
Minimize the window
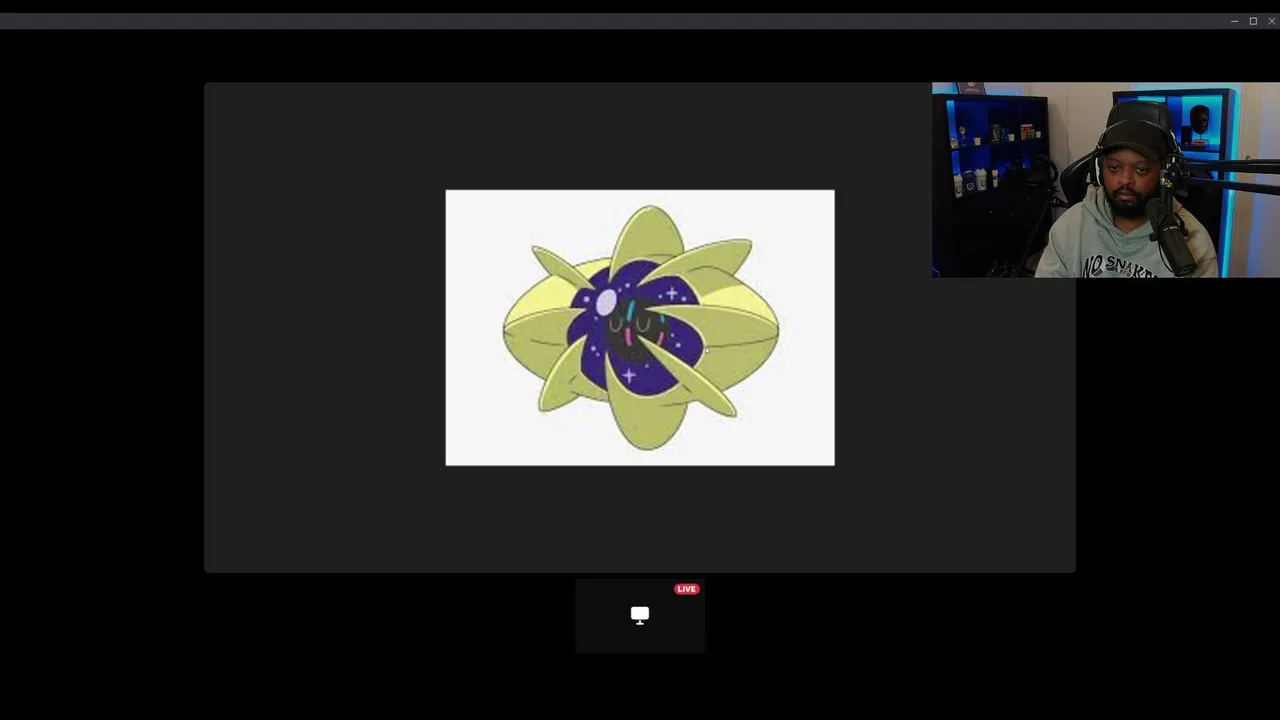click(1234, 21)
